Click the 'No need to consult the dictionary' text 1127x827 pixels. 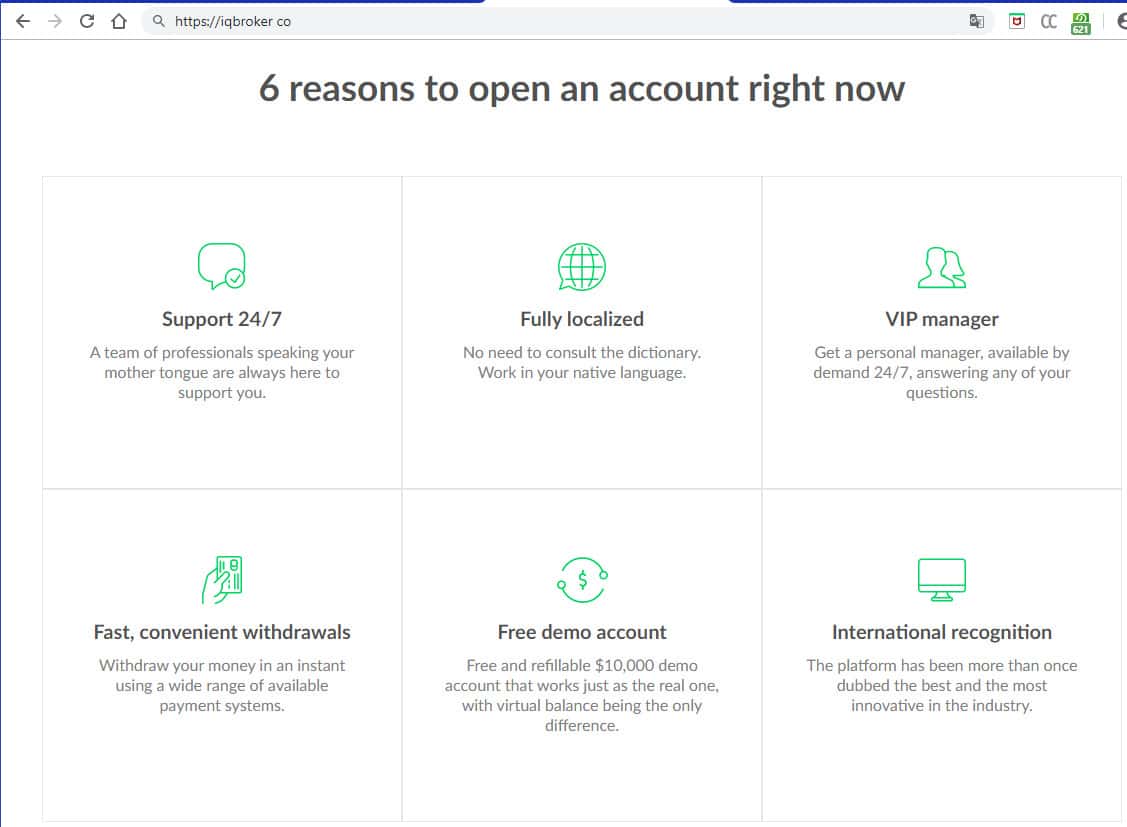[581, 362]
